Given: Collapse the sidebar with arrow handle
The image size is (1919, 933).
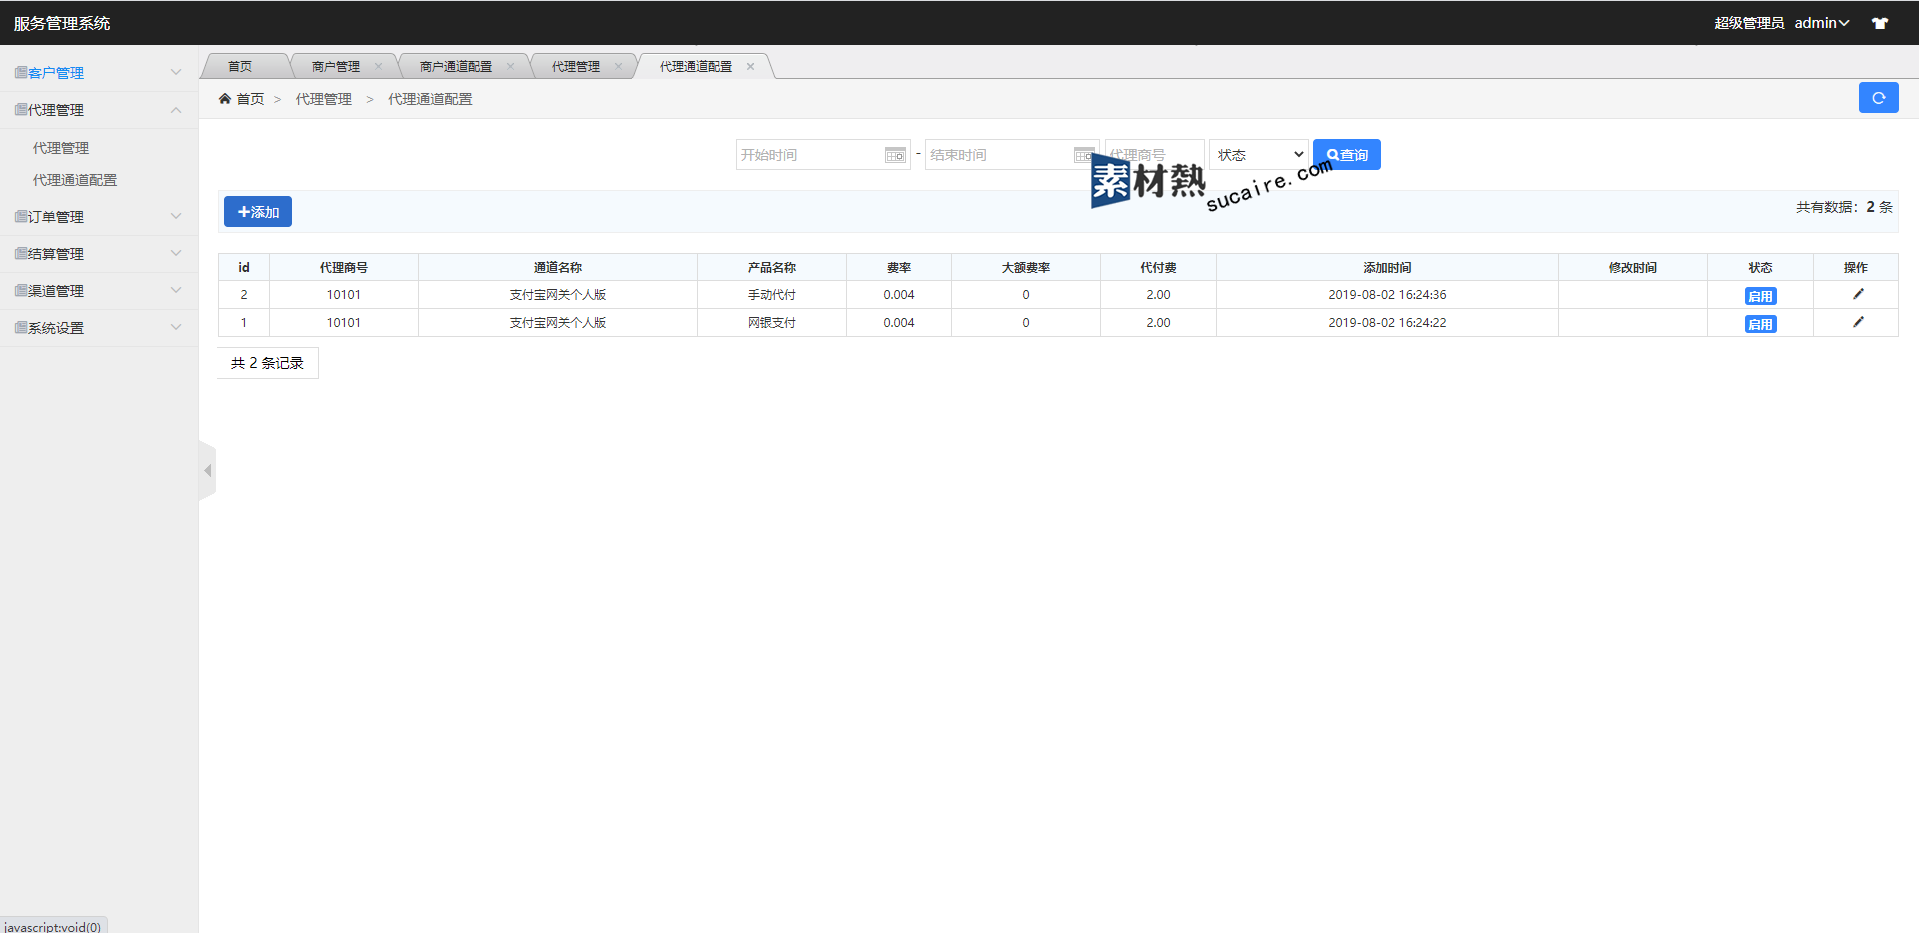Looking at the screenshot, I should pos(207,470).
